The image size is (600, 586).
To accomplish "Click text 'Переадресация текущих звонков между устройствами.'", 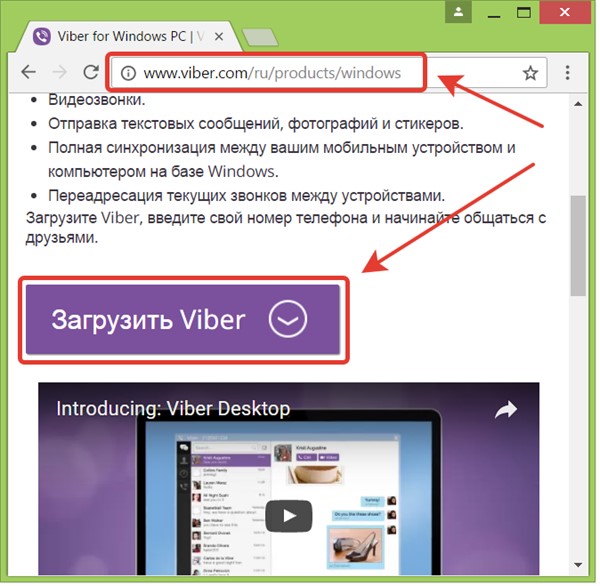I will pyautogui.click(x=246, y=196).
